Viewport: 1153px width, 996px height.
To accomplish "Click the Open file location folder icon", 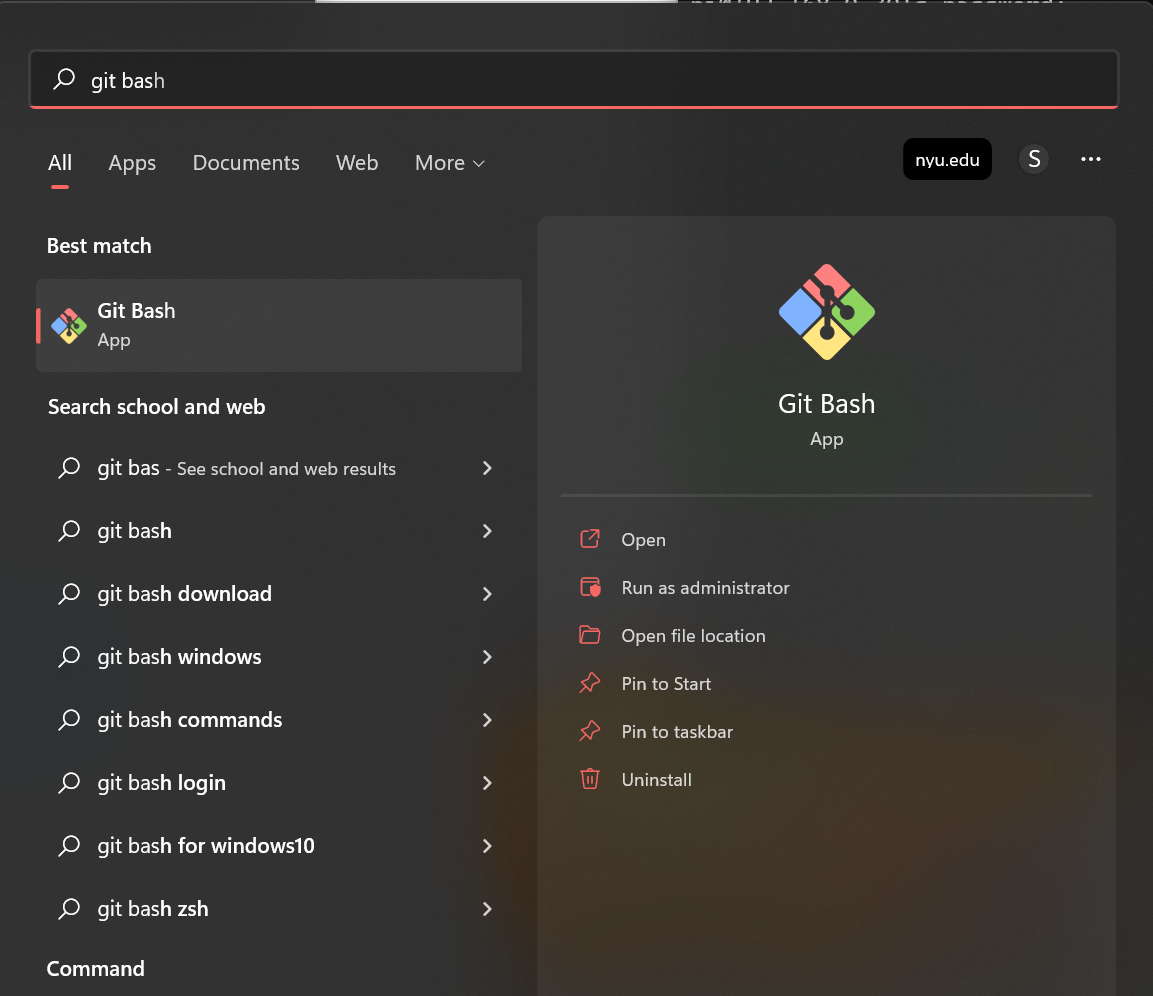I will [590, 635].
